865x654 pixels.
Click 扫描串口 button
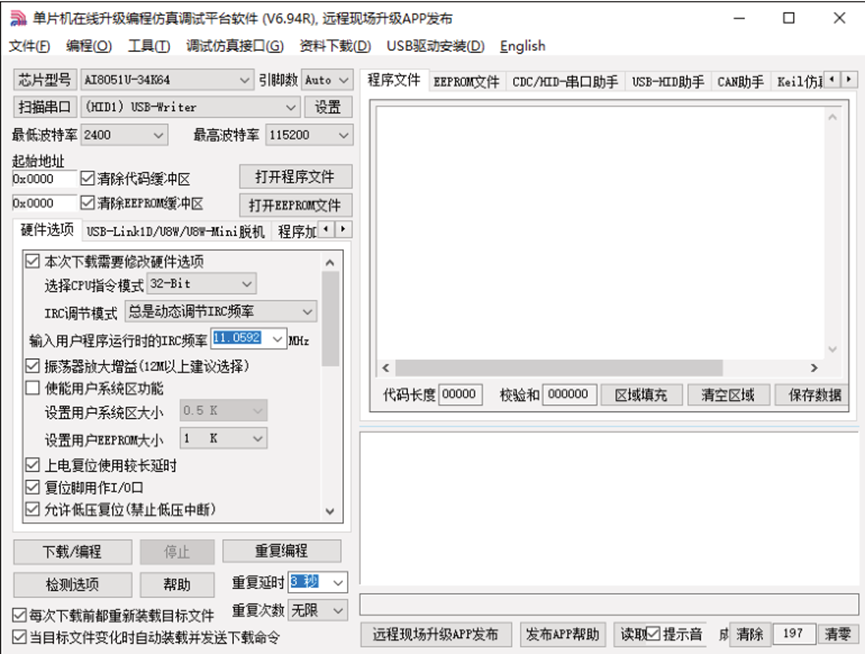point(45,107)
